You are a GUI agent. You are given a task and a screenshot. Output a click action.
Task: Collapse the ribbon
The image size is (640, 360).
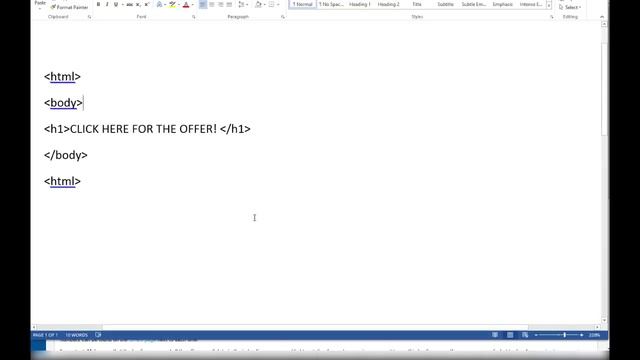pos(602,17)
